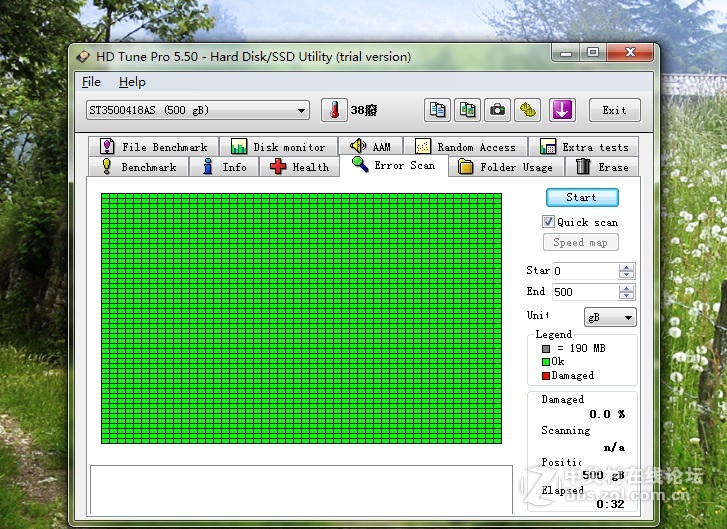Click the Speed map button

(x=580, y=242)
